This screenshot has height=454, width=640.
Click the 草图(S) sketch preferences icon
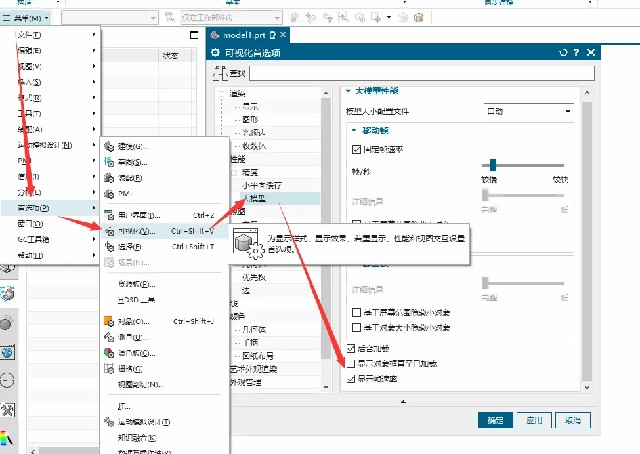pyautogui.click(x=109, y=161)
